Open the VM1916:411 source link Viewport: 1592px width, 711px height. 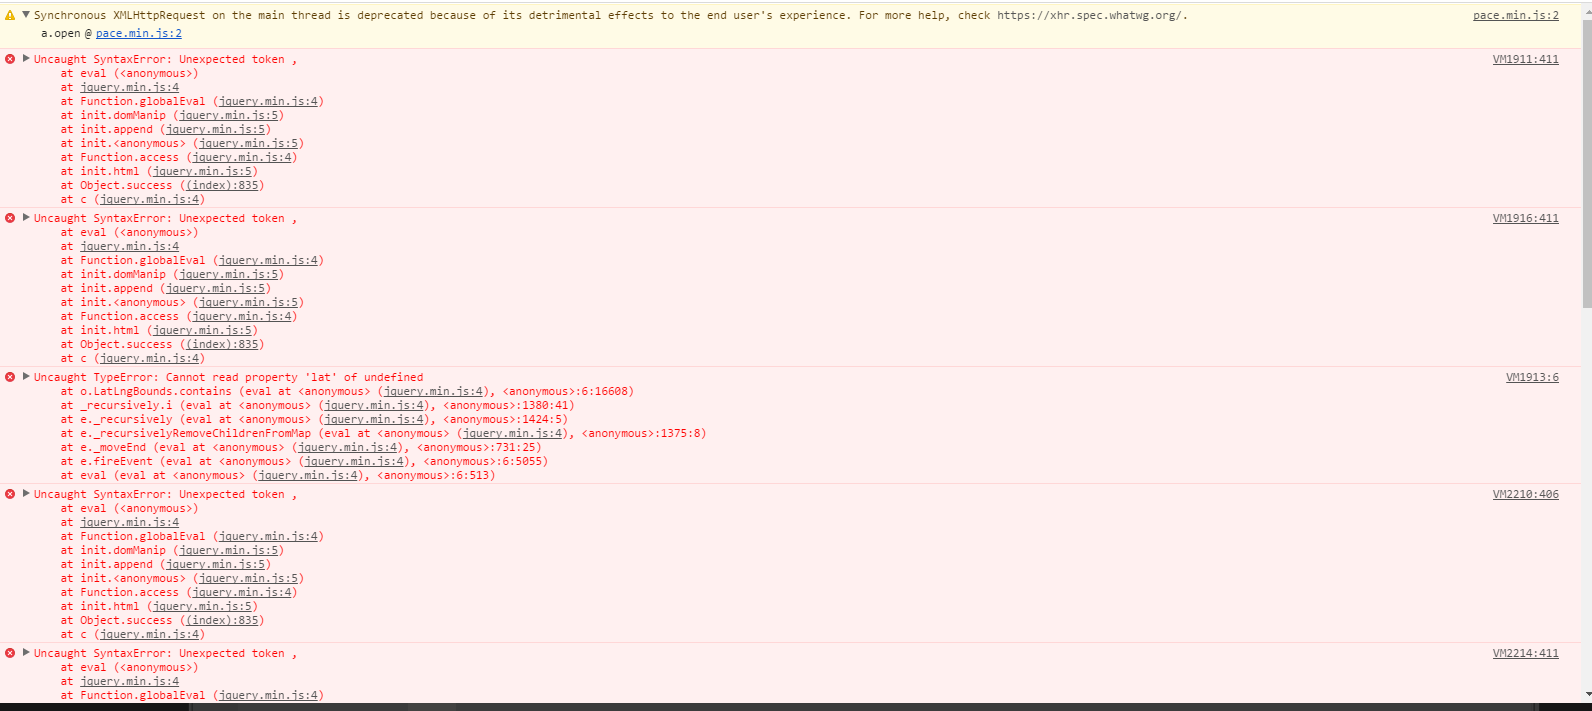pyautogui.click(x=1526, y=218)
